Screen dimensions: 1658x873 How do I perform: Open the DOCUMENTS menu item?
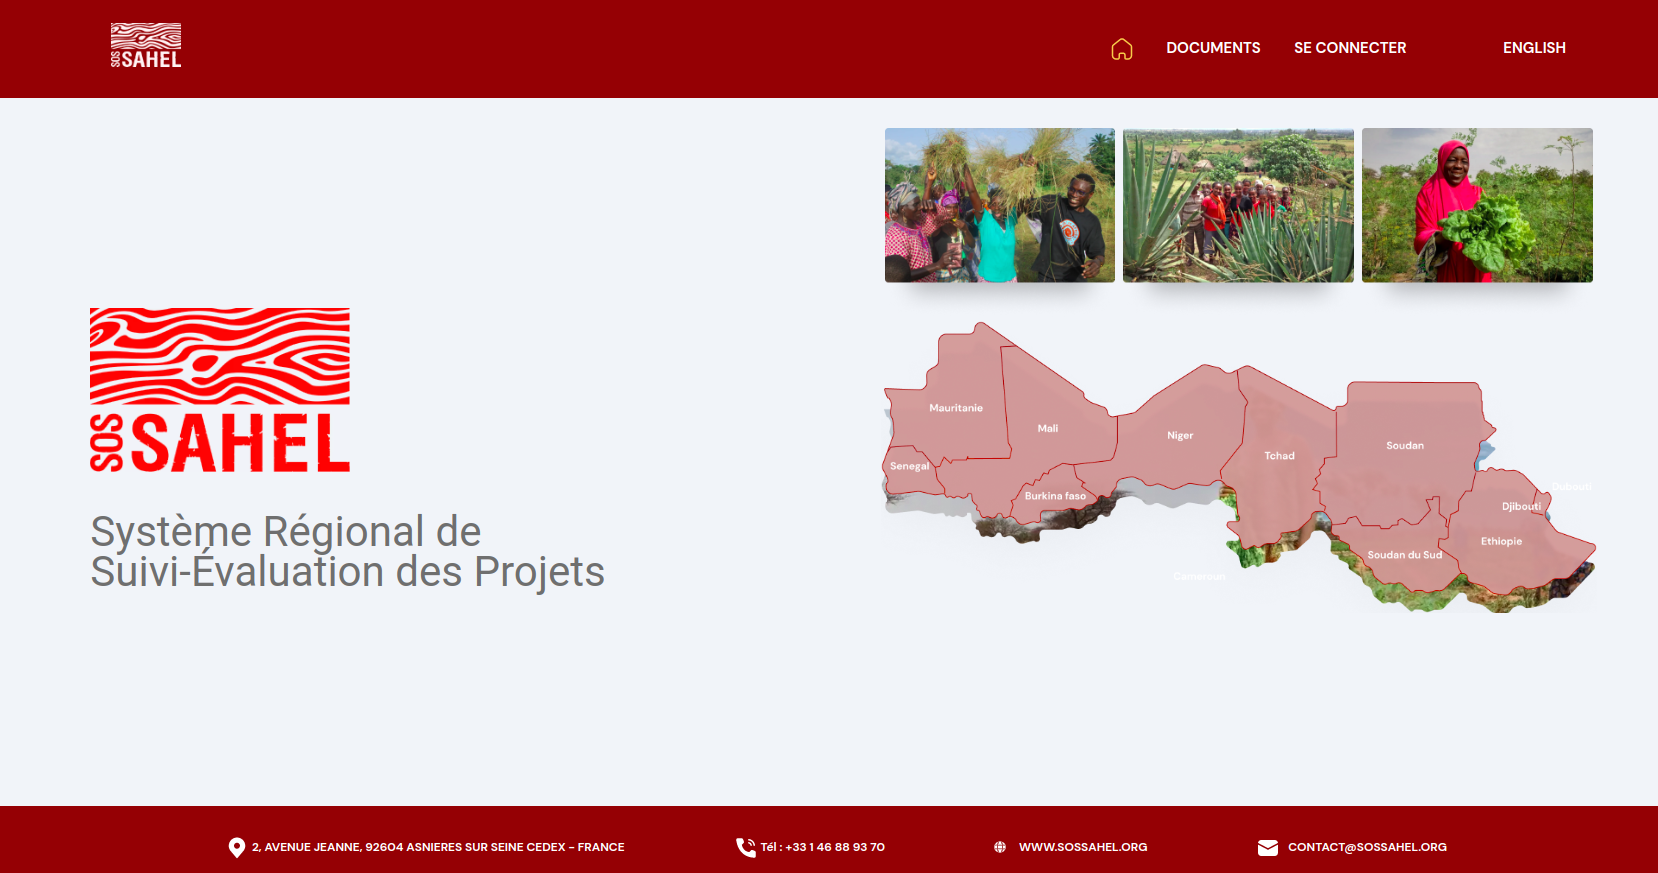(1213, 48)
